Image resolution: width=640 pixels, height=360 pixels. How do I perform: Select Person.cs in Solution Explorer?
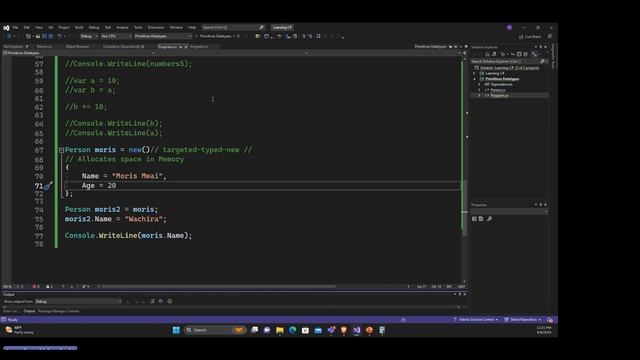(498, 90)
